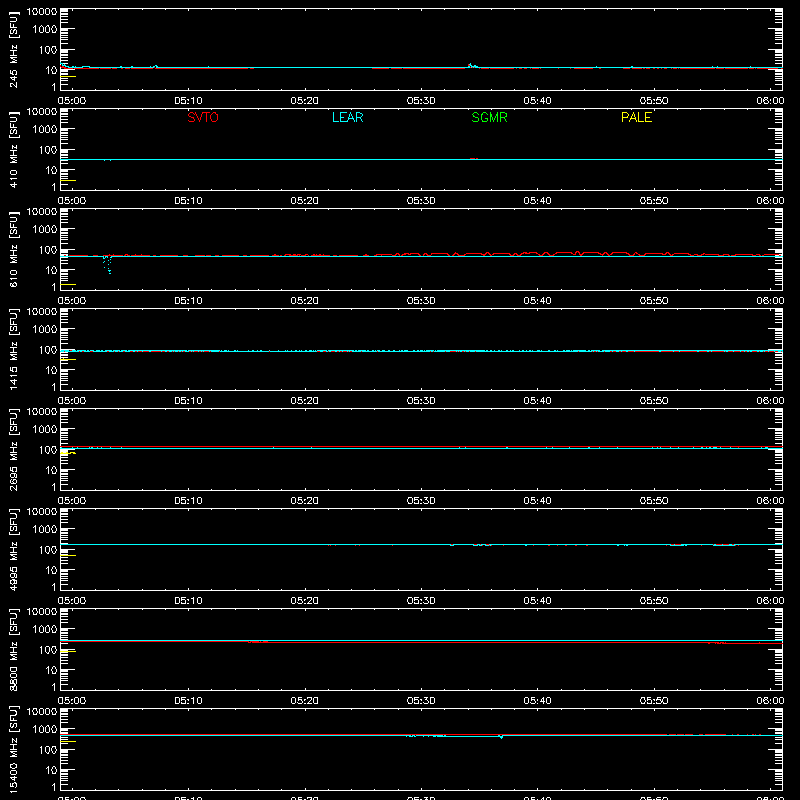The image size is (800, 800).
Task: Click the 05:10 time label below 410 MHz plot
Action: pos(188,201)
